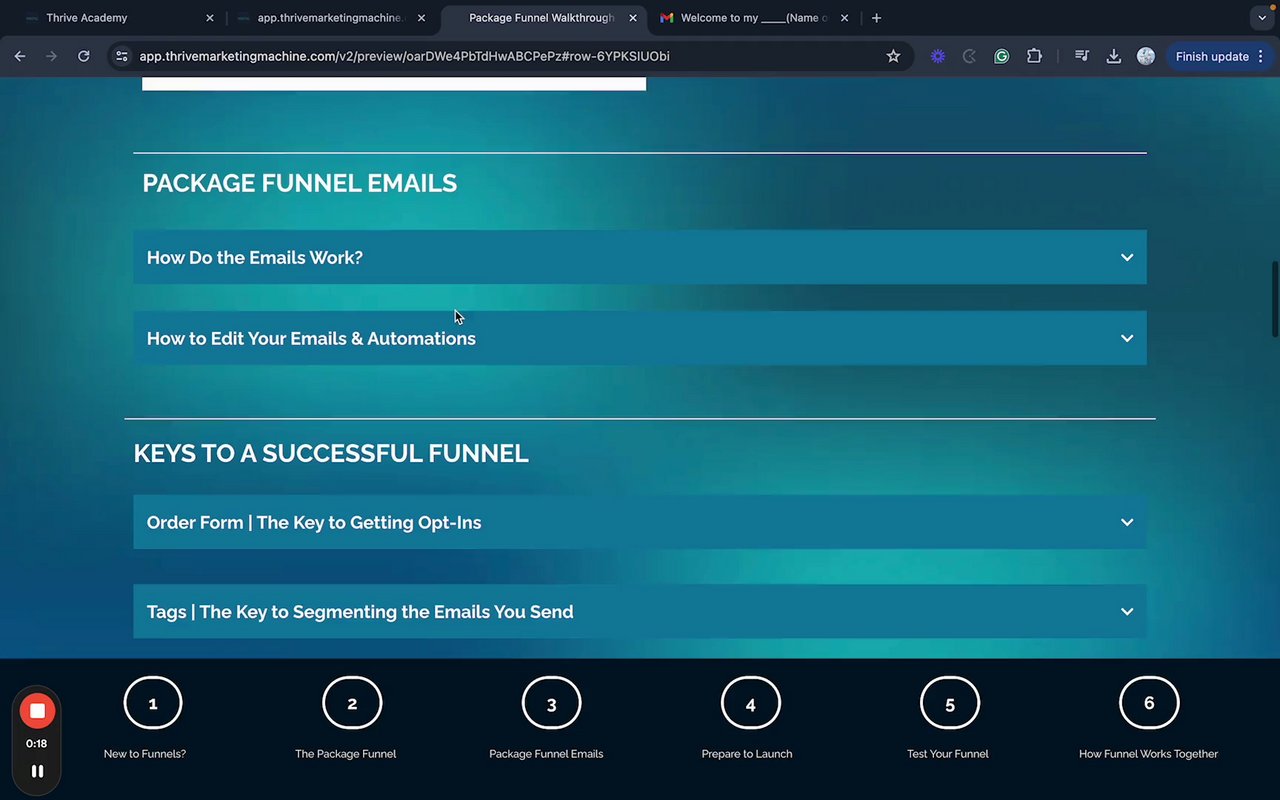Open the Extensions puzzle piece menu
This screenshot has height=800, width=1280.
click(1034, 57)
